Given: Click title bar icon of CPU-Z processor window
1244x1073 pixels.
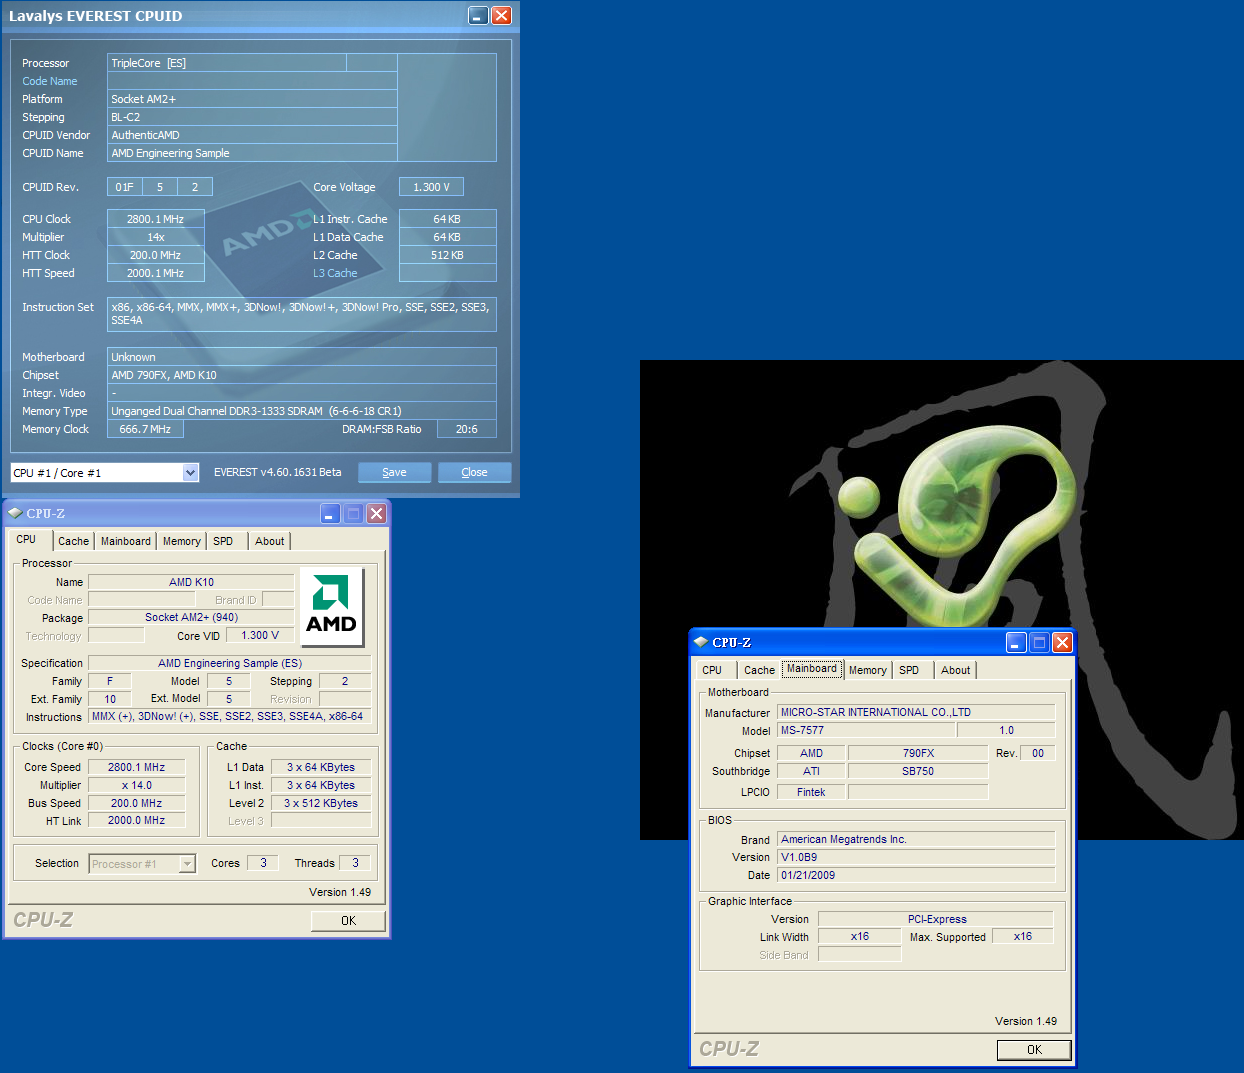Looking at the screenshot, I should [15, 513].
